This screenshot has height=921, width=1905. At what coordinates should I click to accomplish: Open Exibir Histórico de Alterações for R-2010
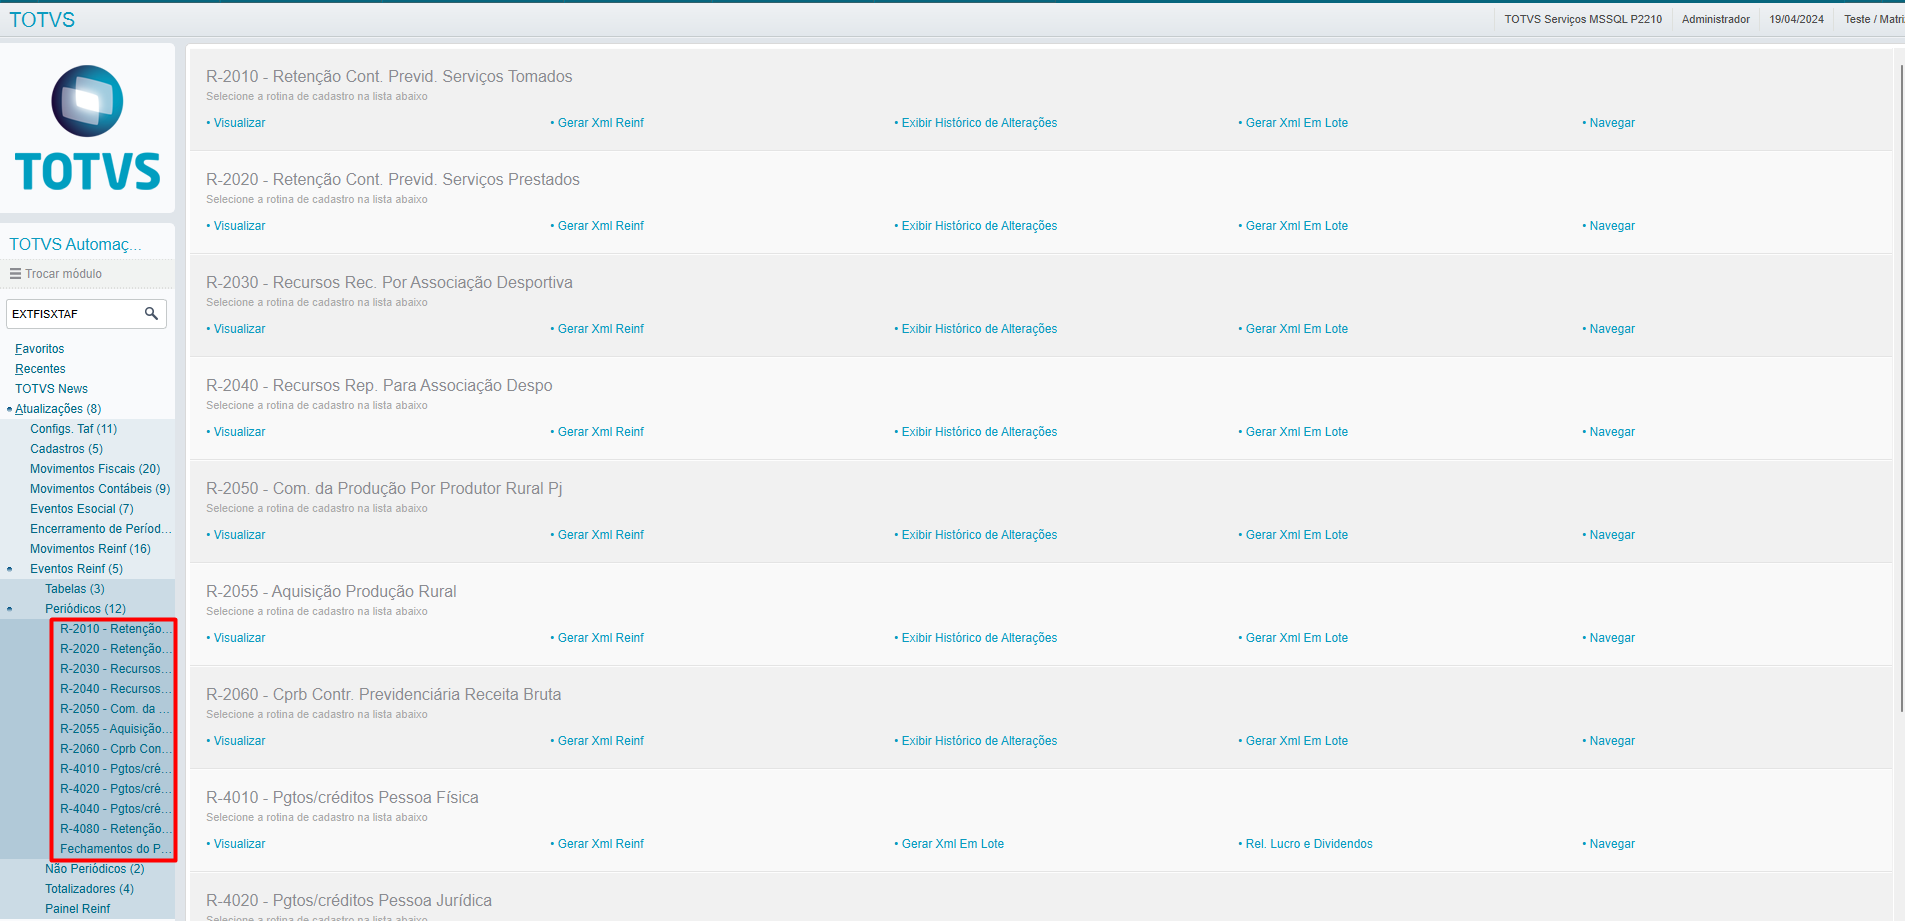click(x=979, y=123)
